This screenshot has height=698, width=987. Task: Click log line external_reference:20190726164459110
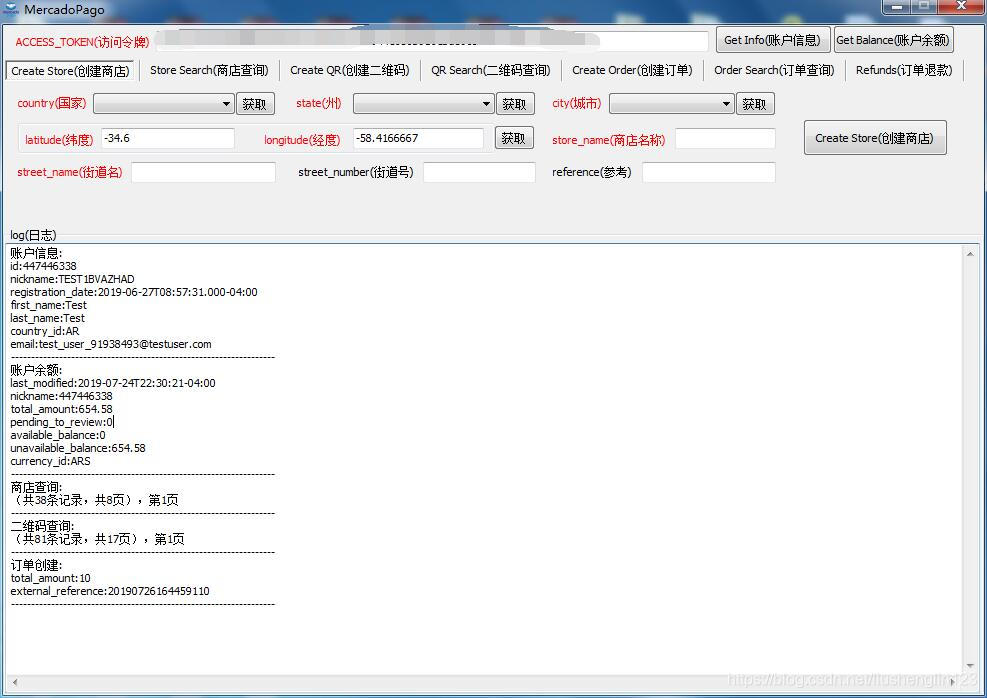110,591
